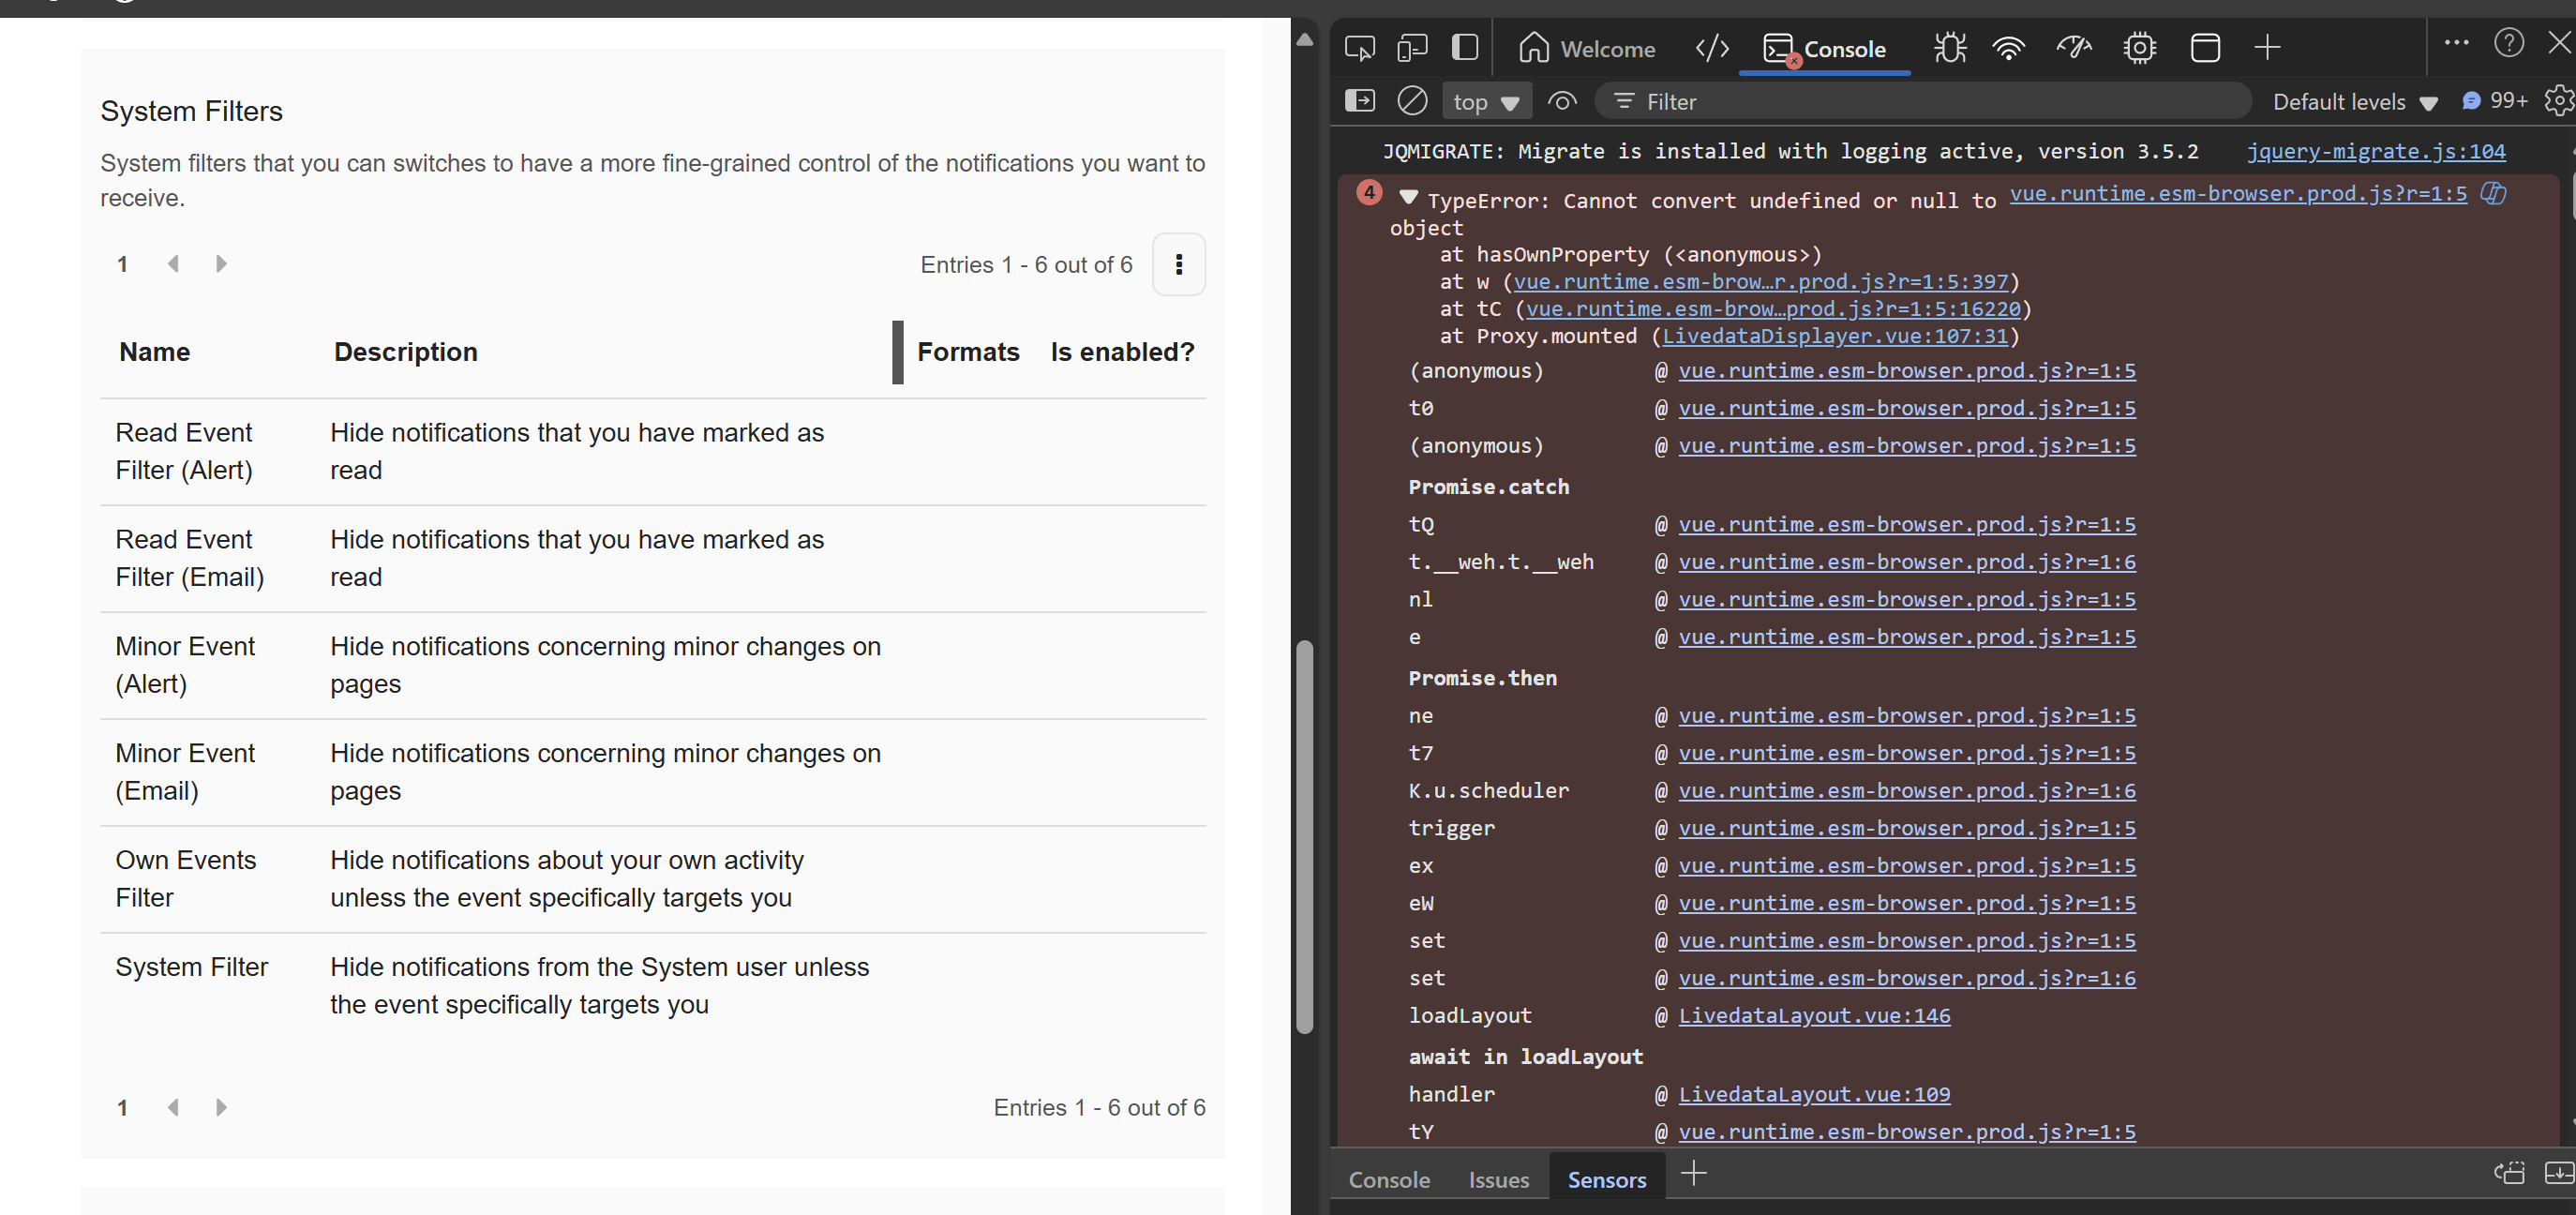Click the Description column resize handle
The image size is (2576, 1215).
click(x=897, y=352)
